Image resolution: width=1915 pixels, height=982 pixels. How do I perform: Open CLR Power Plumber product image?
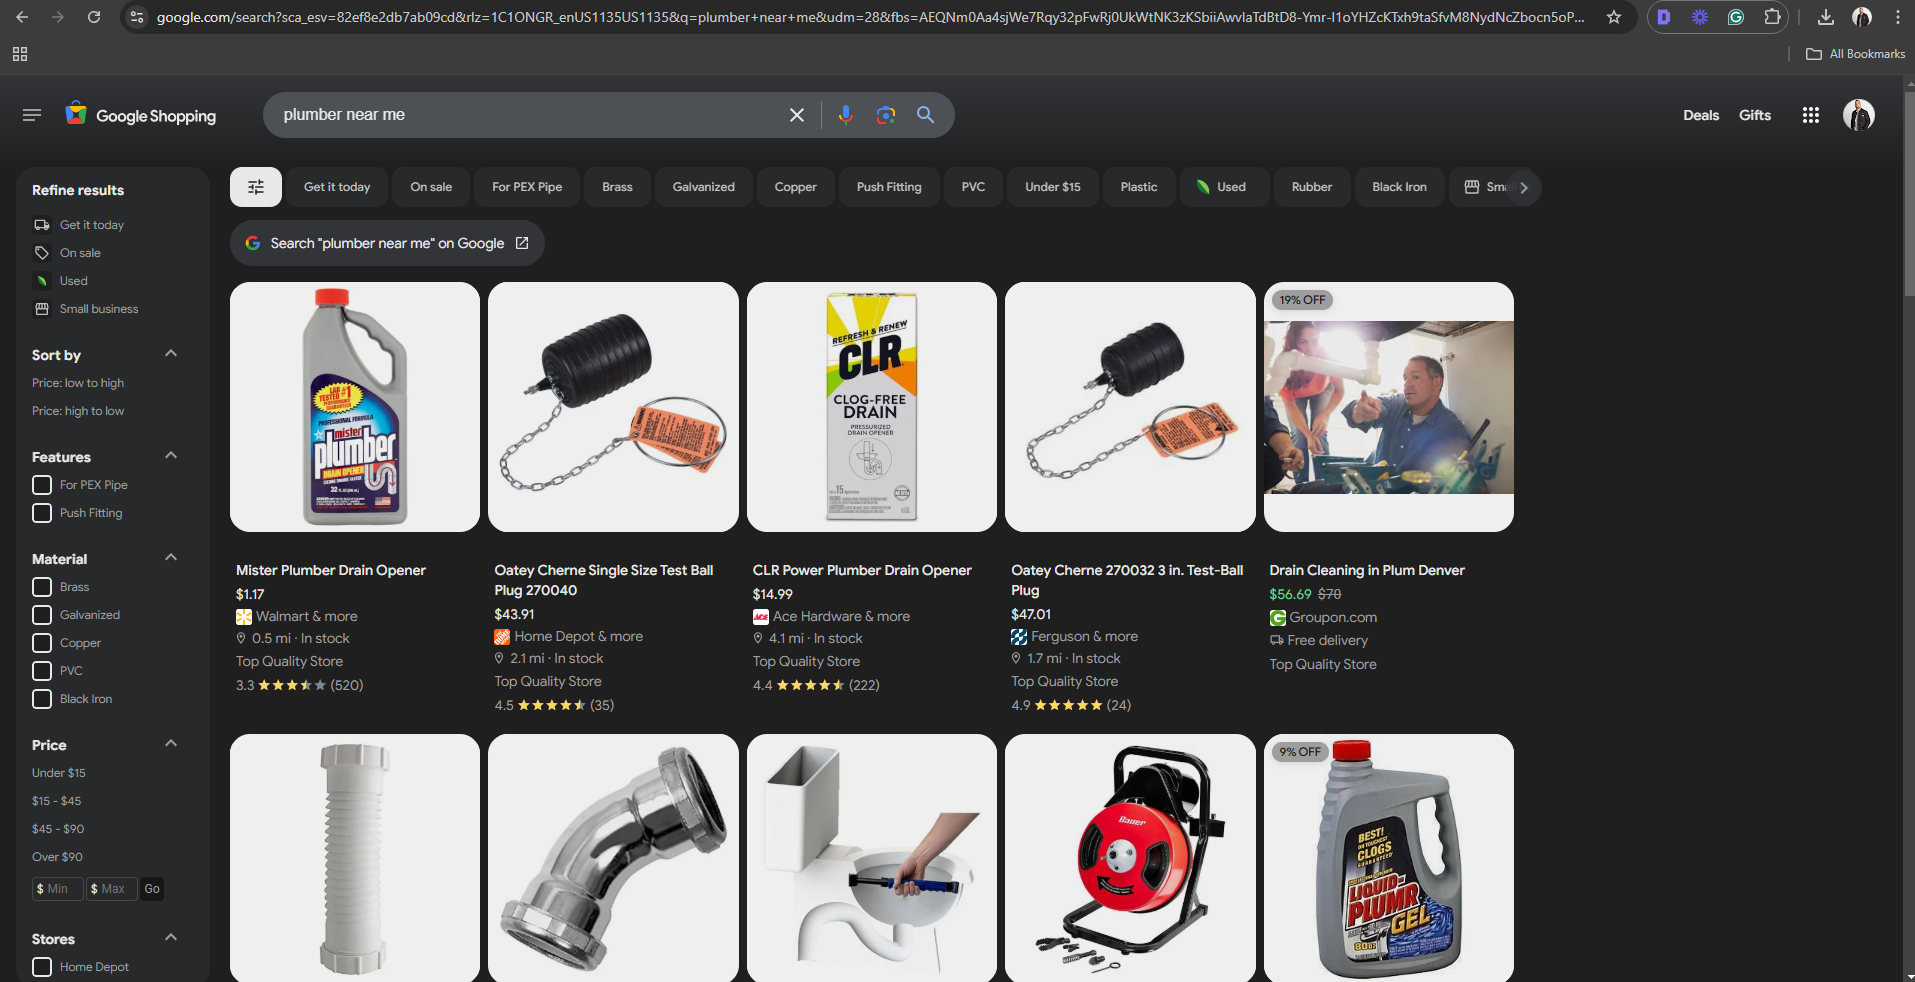[872, 407]
